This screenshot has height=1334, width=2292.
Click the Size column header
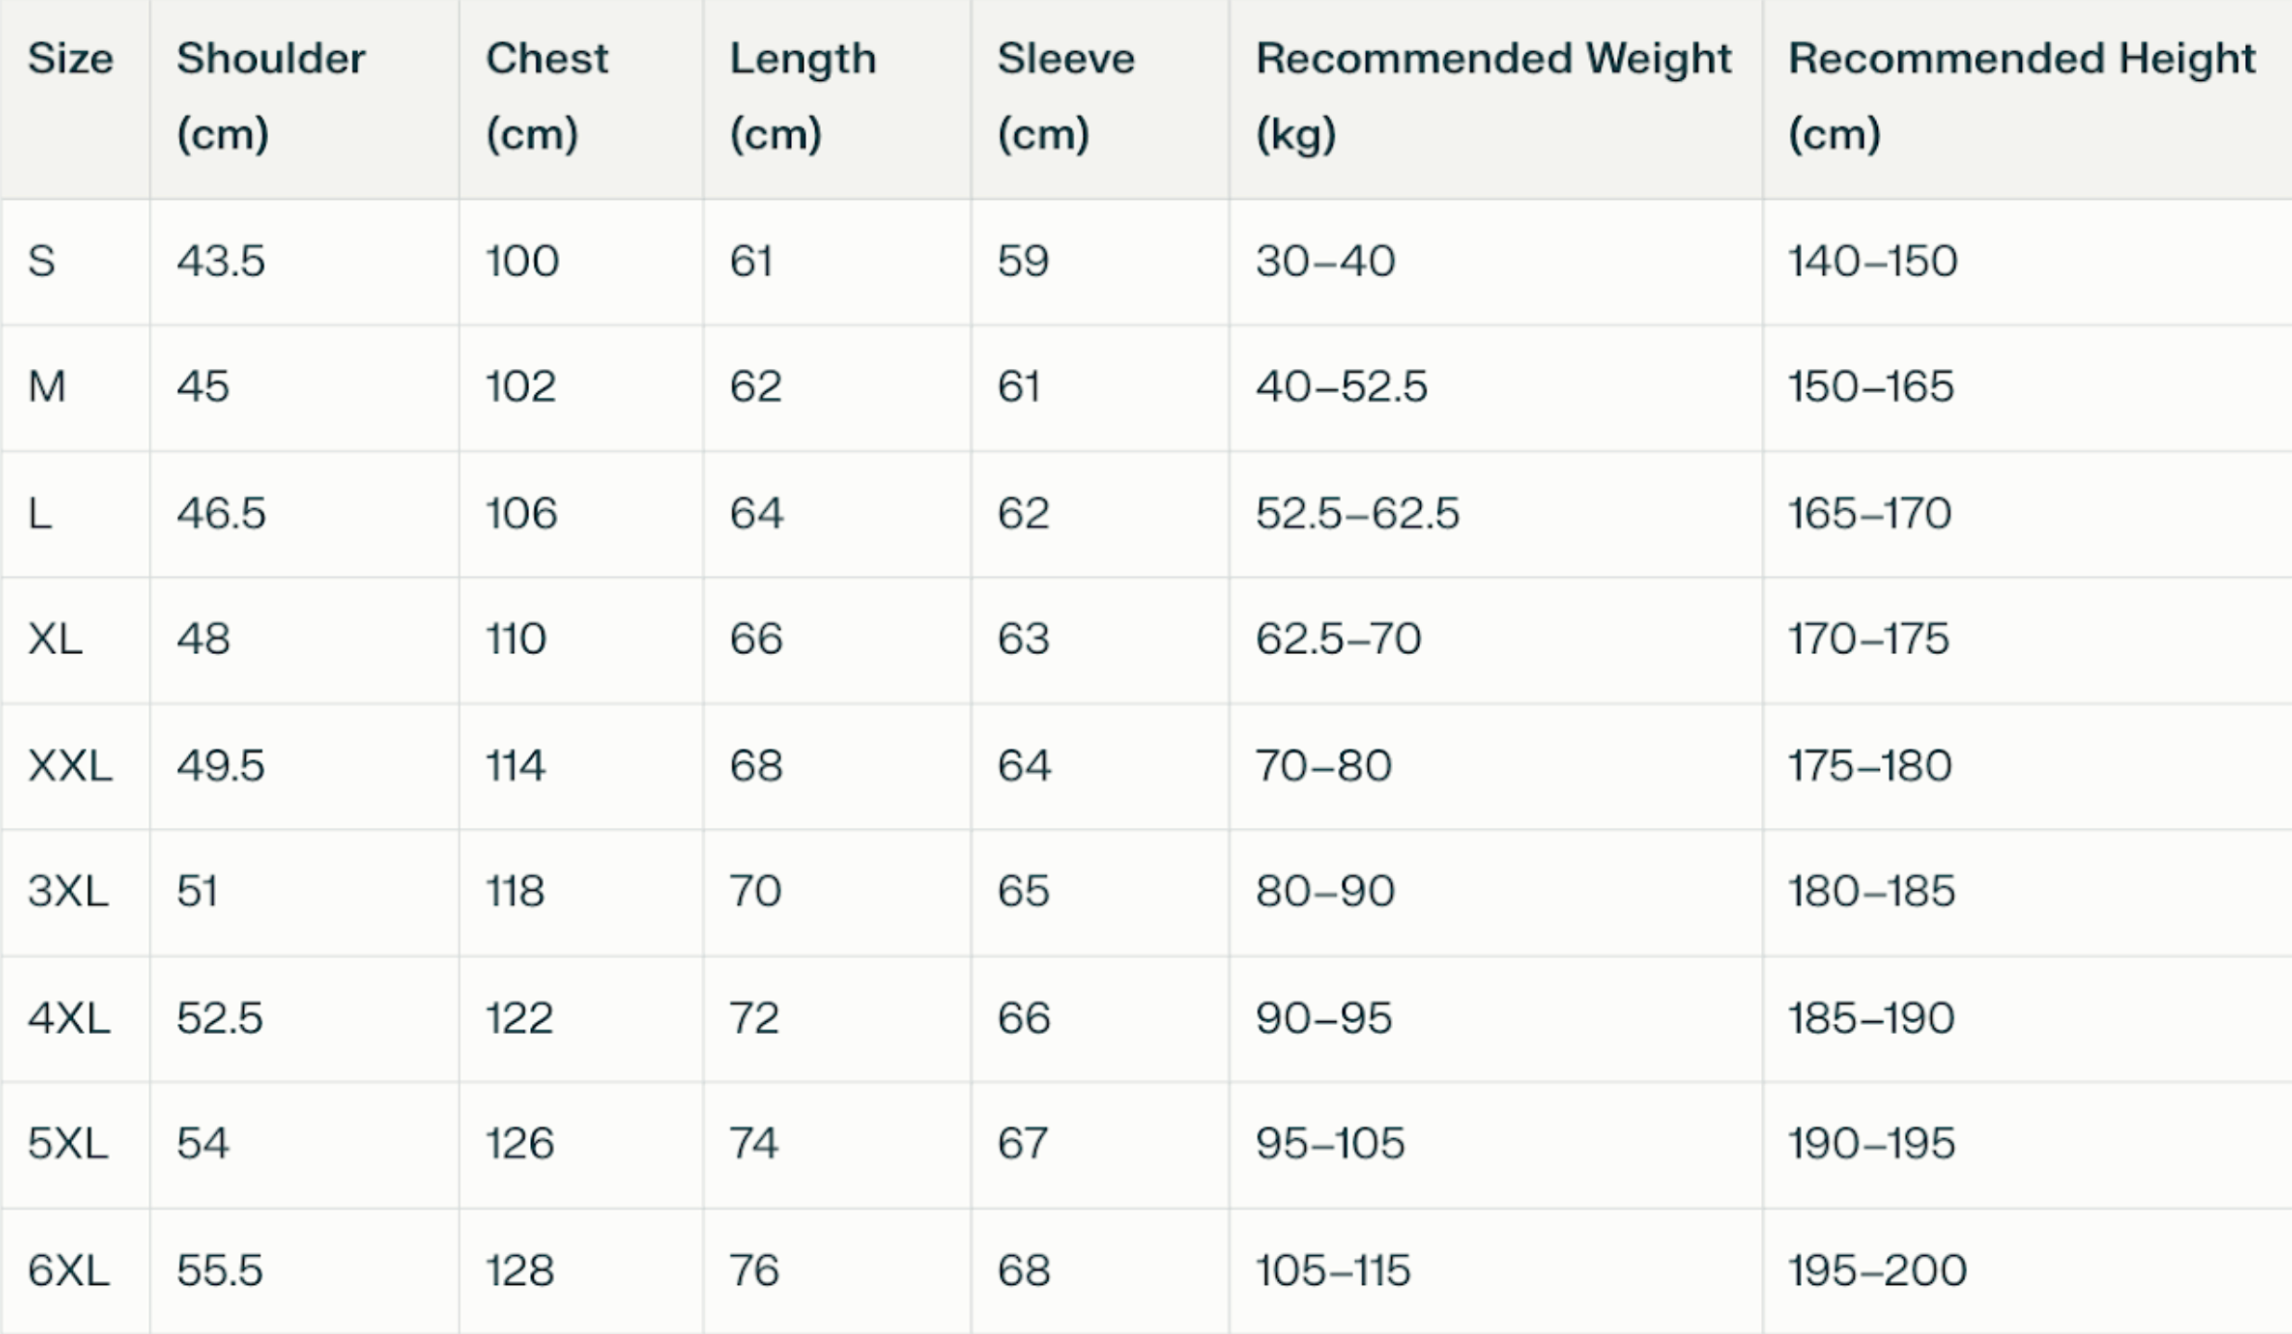tap(70, 60)
